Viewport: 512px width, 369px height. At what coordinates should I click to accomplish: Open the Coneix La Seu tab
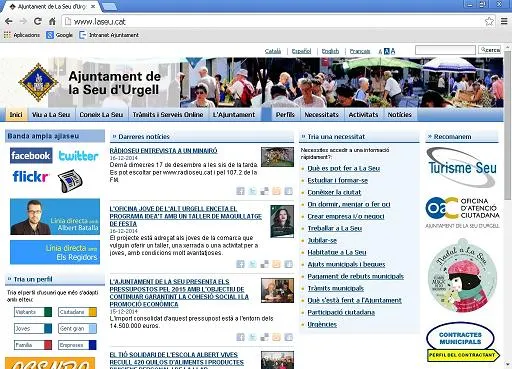click(x=101, y=115)
